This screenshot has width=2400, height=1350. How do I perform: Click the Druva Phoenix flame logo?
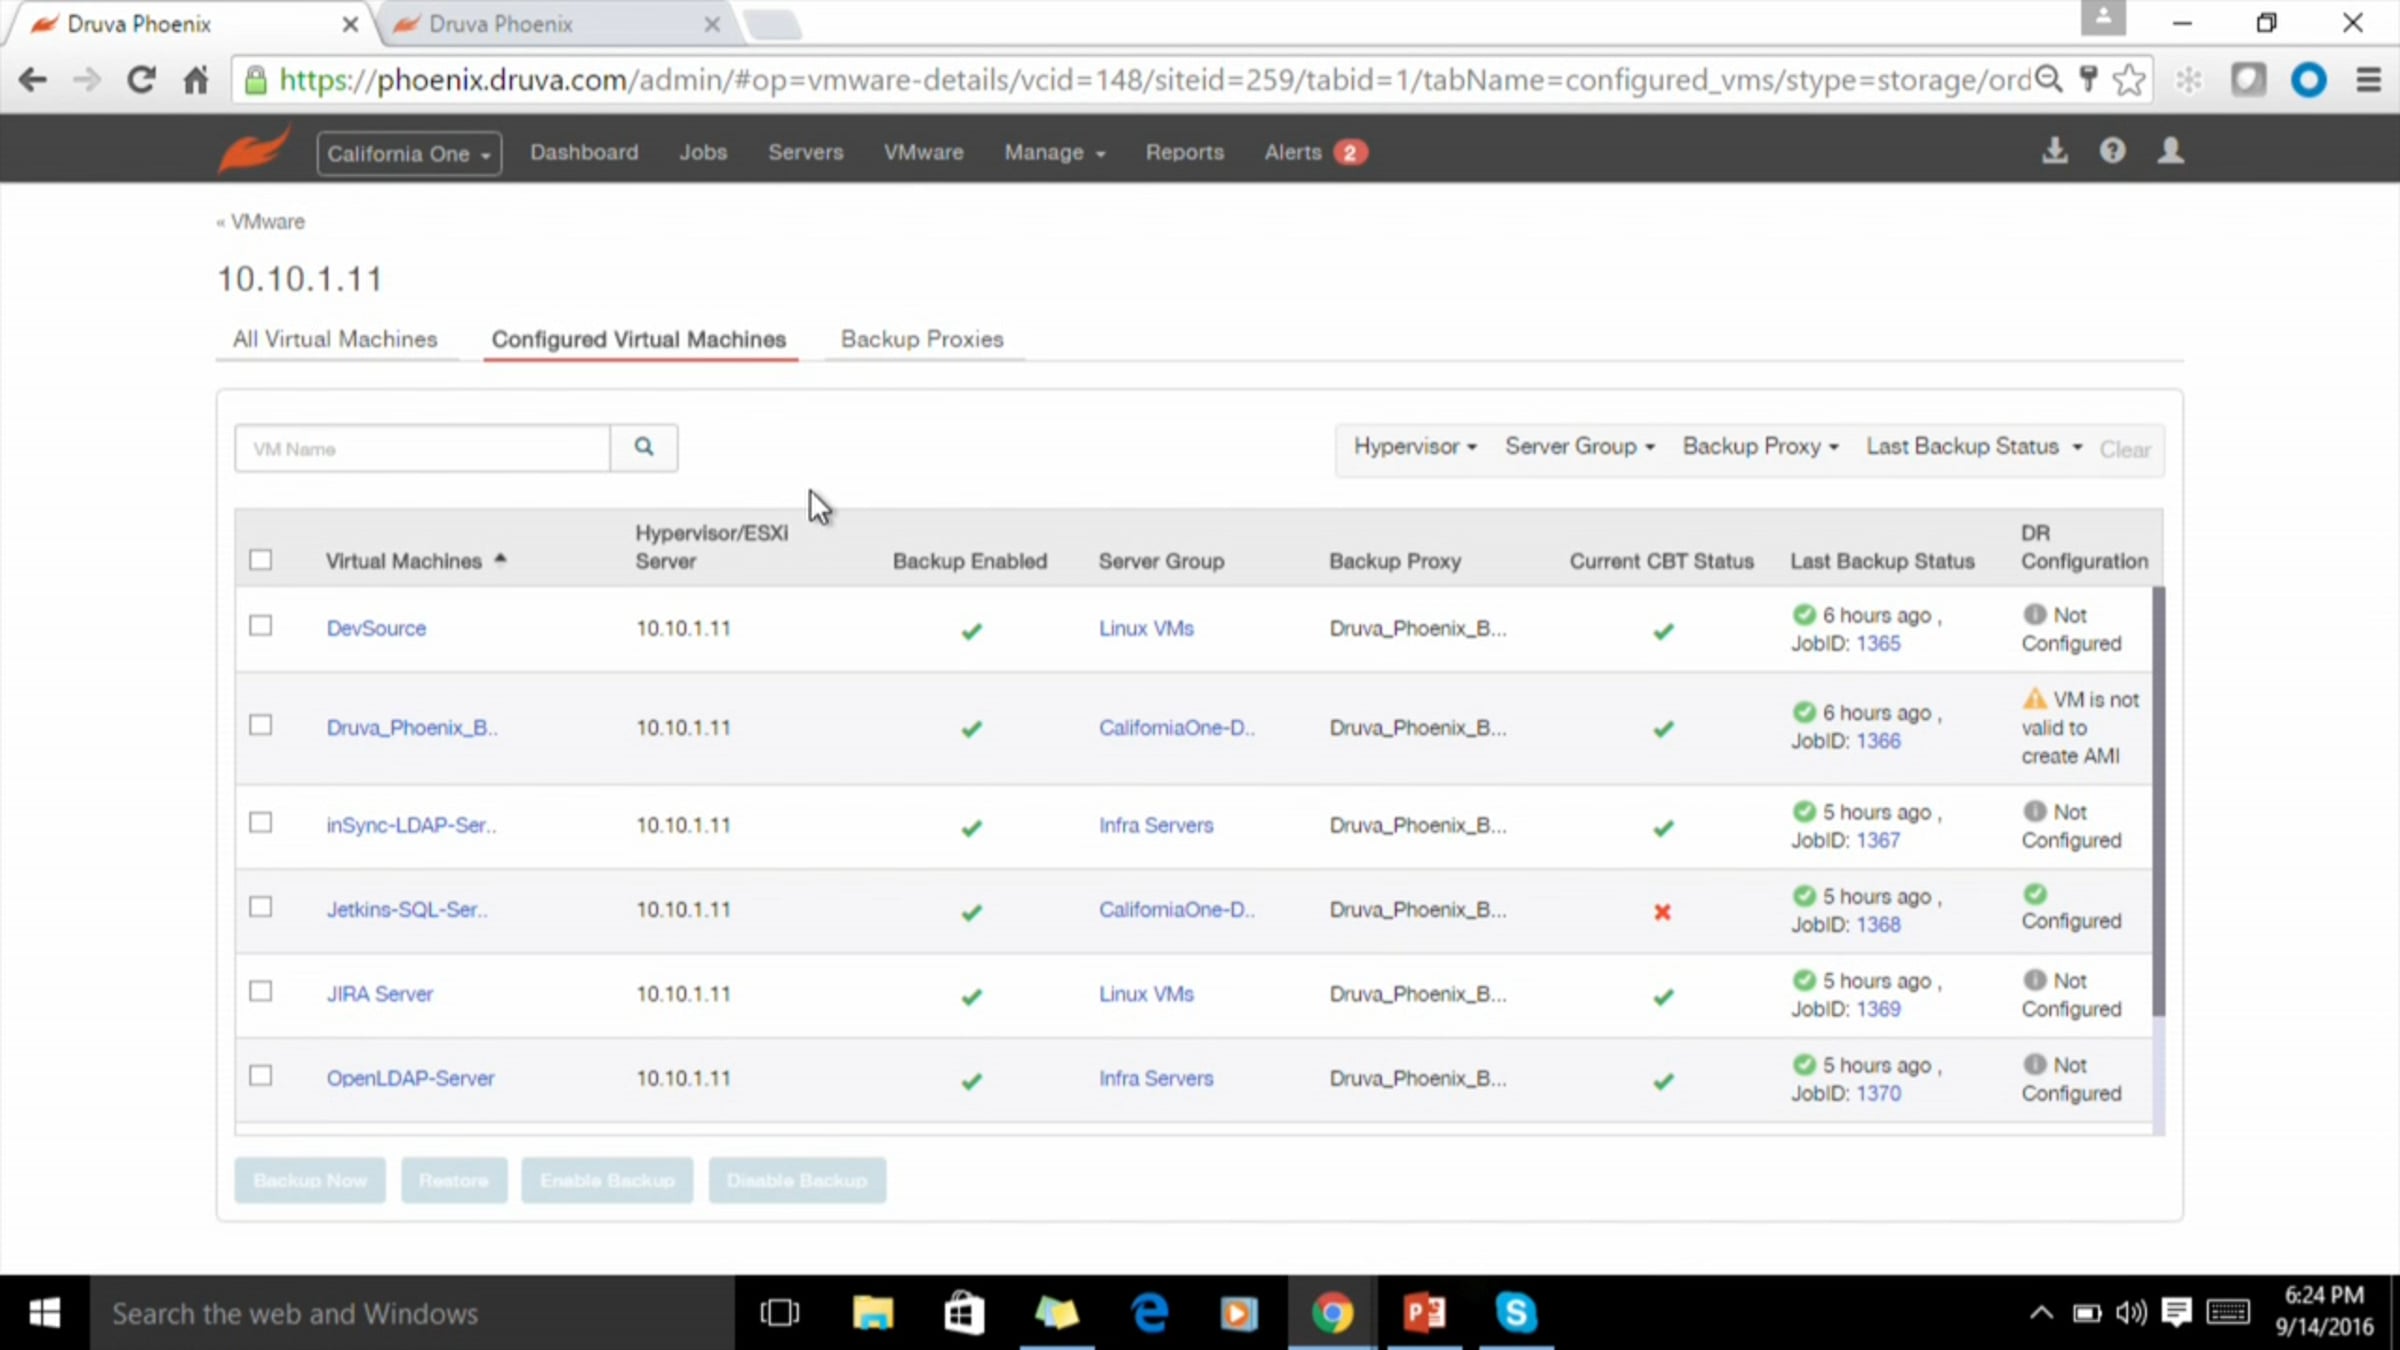coord(254,150)
